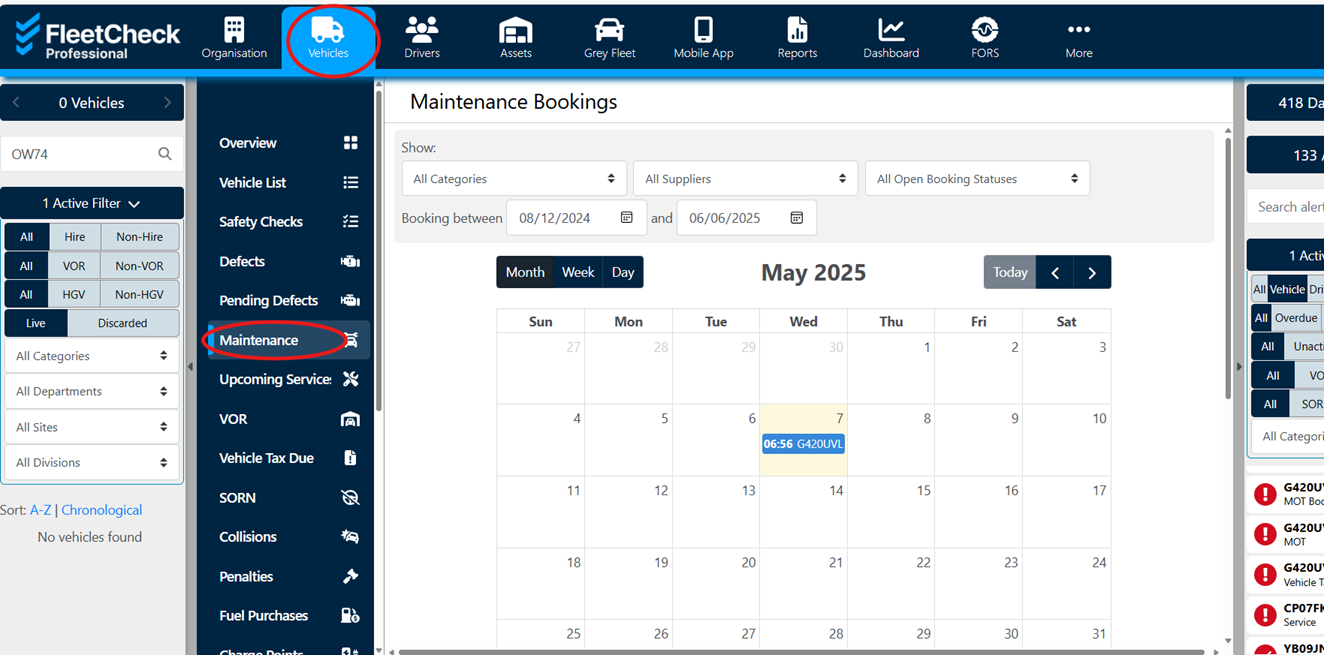Open the Organisation building icon

pos(234,30)
